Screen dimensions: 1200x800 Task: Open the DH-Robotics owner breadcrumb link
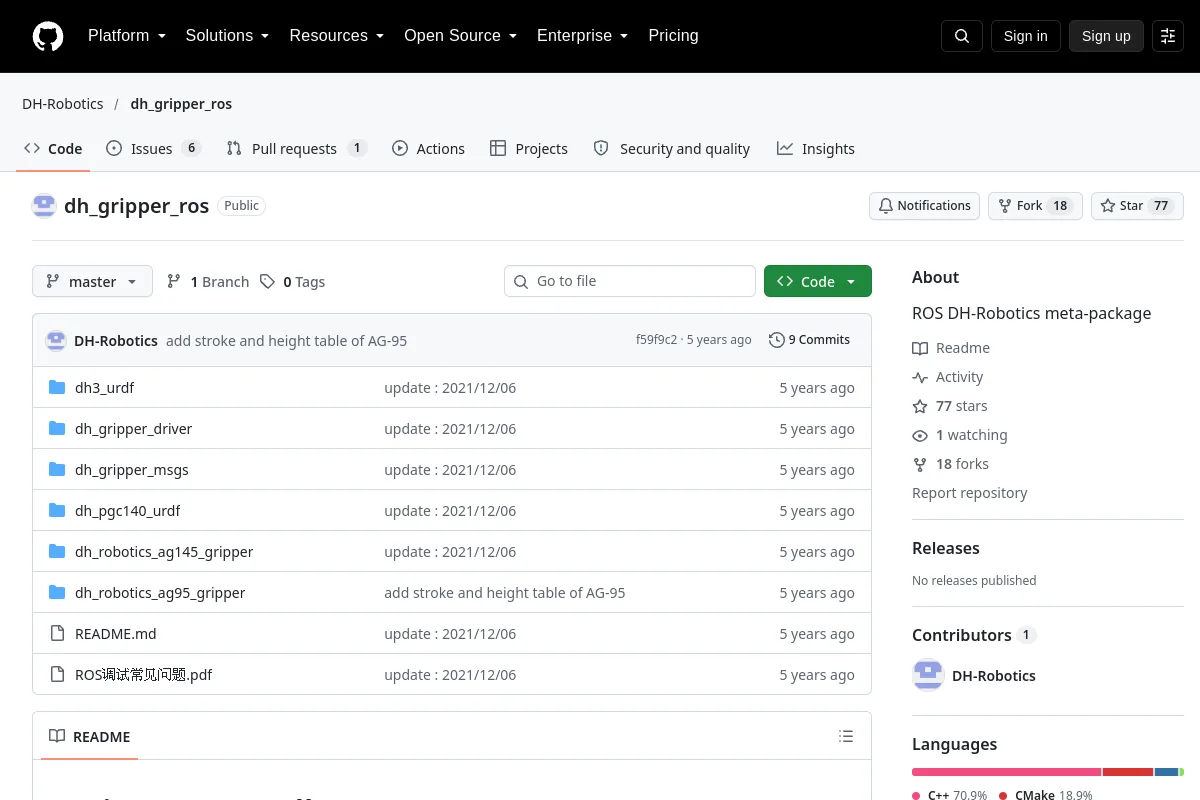coord(63,104)
